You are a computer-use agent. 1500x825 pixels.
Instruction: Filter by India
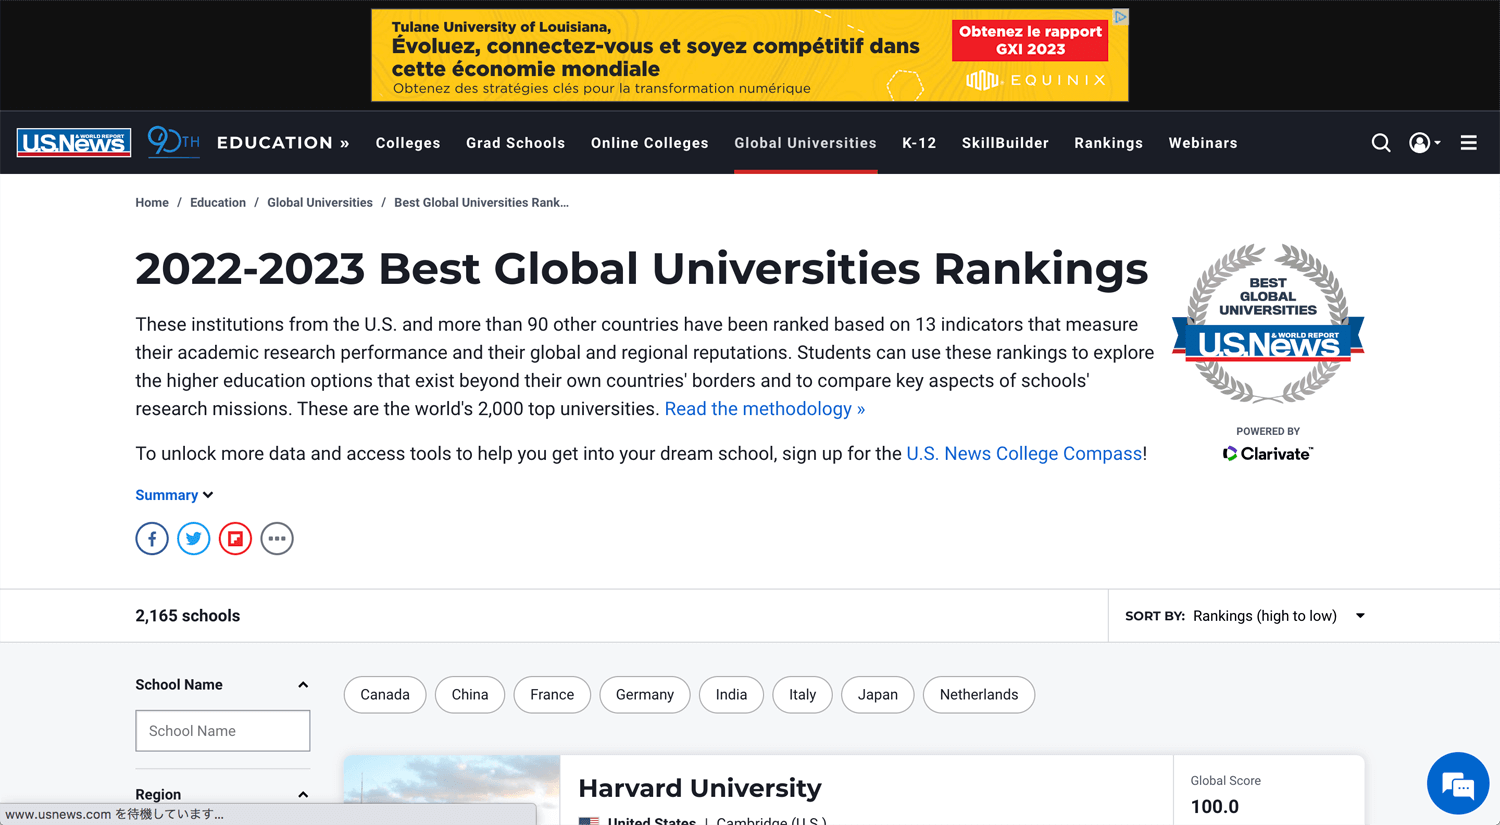[x=731, y=695]
